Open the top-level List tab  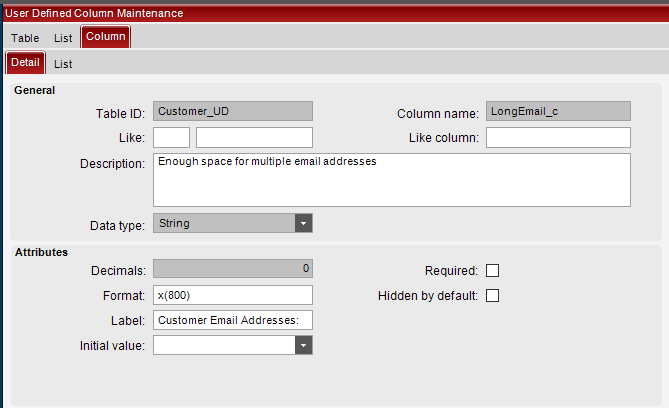pos(63,38)
